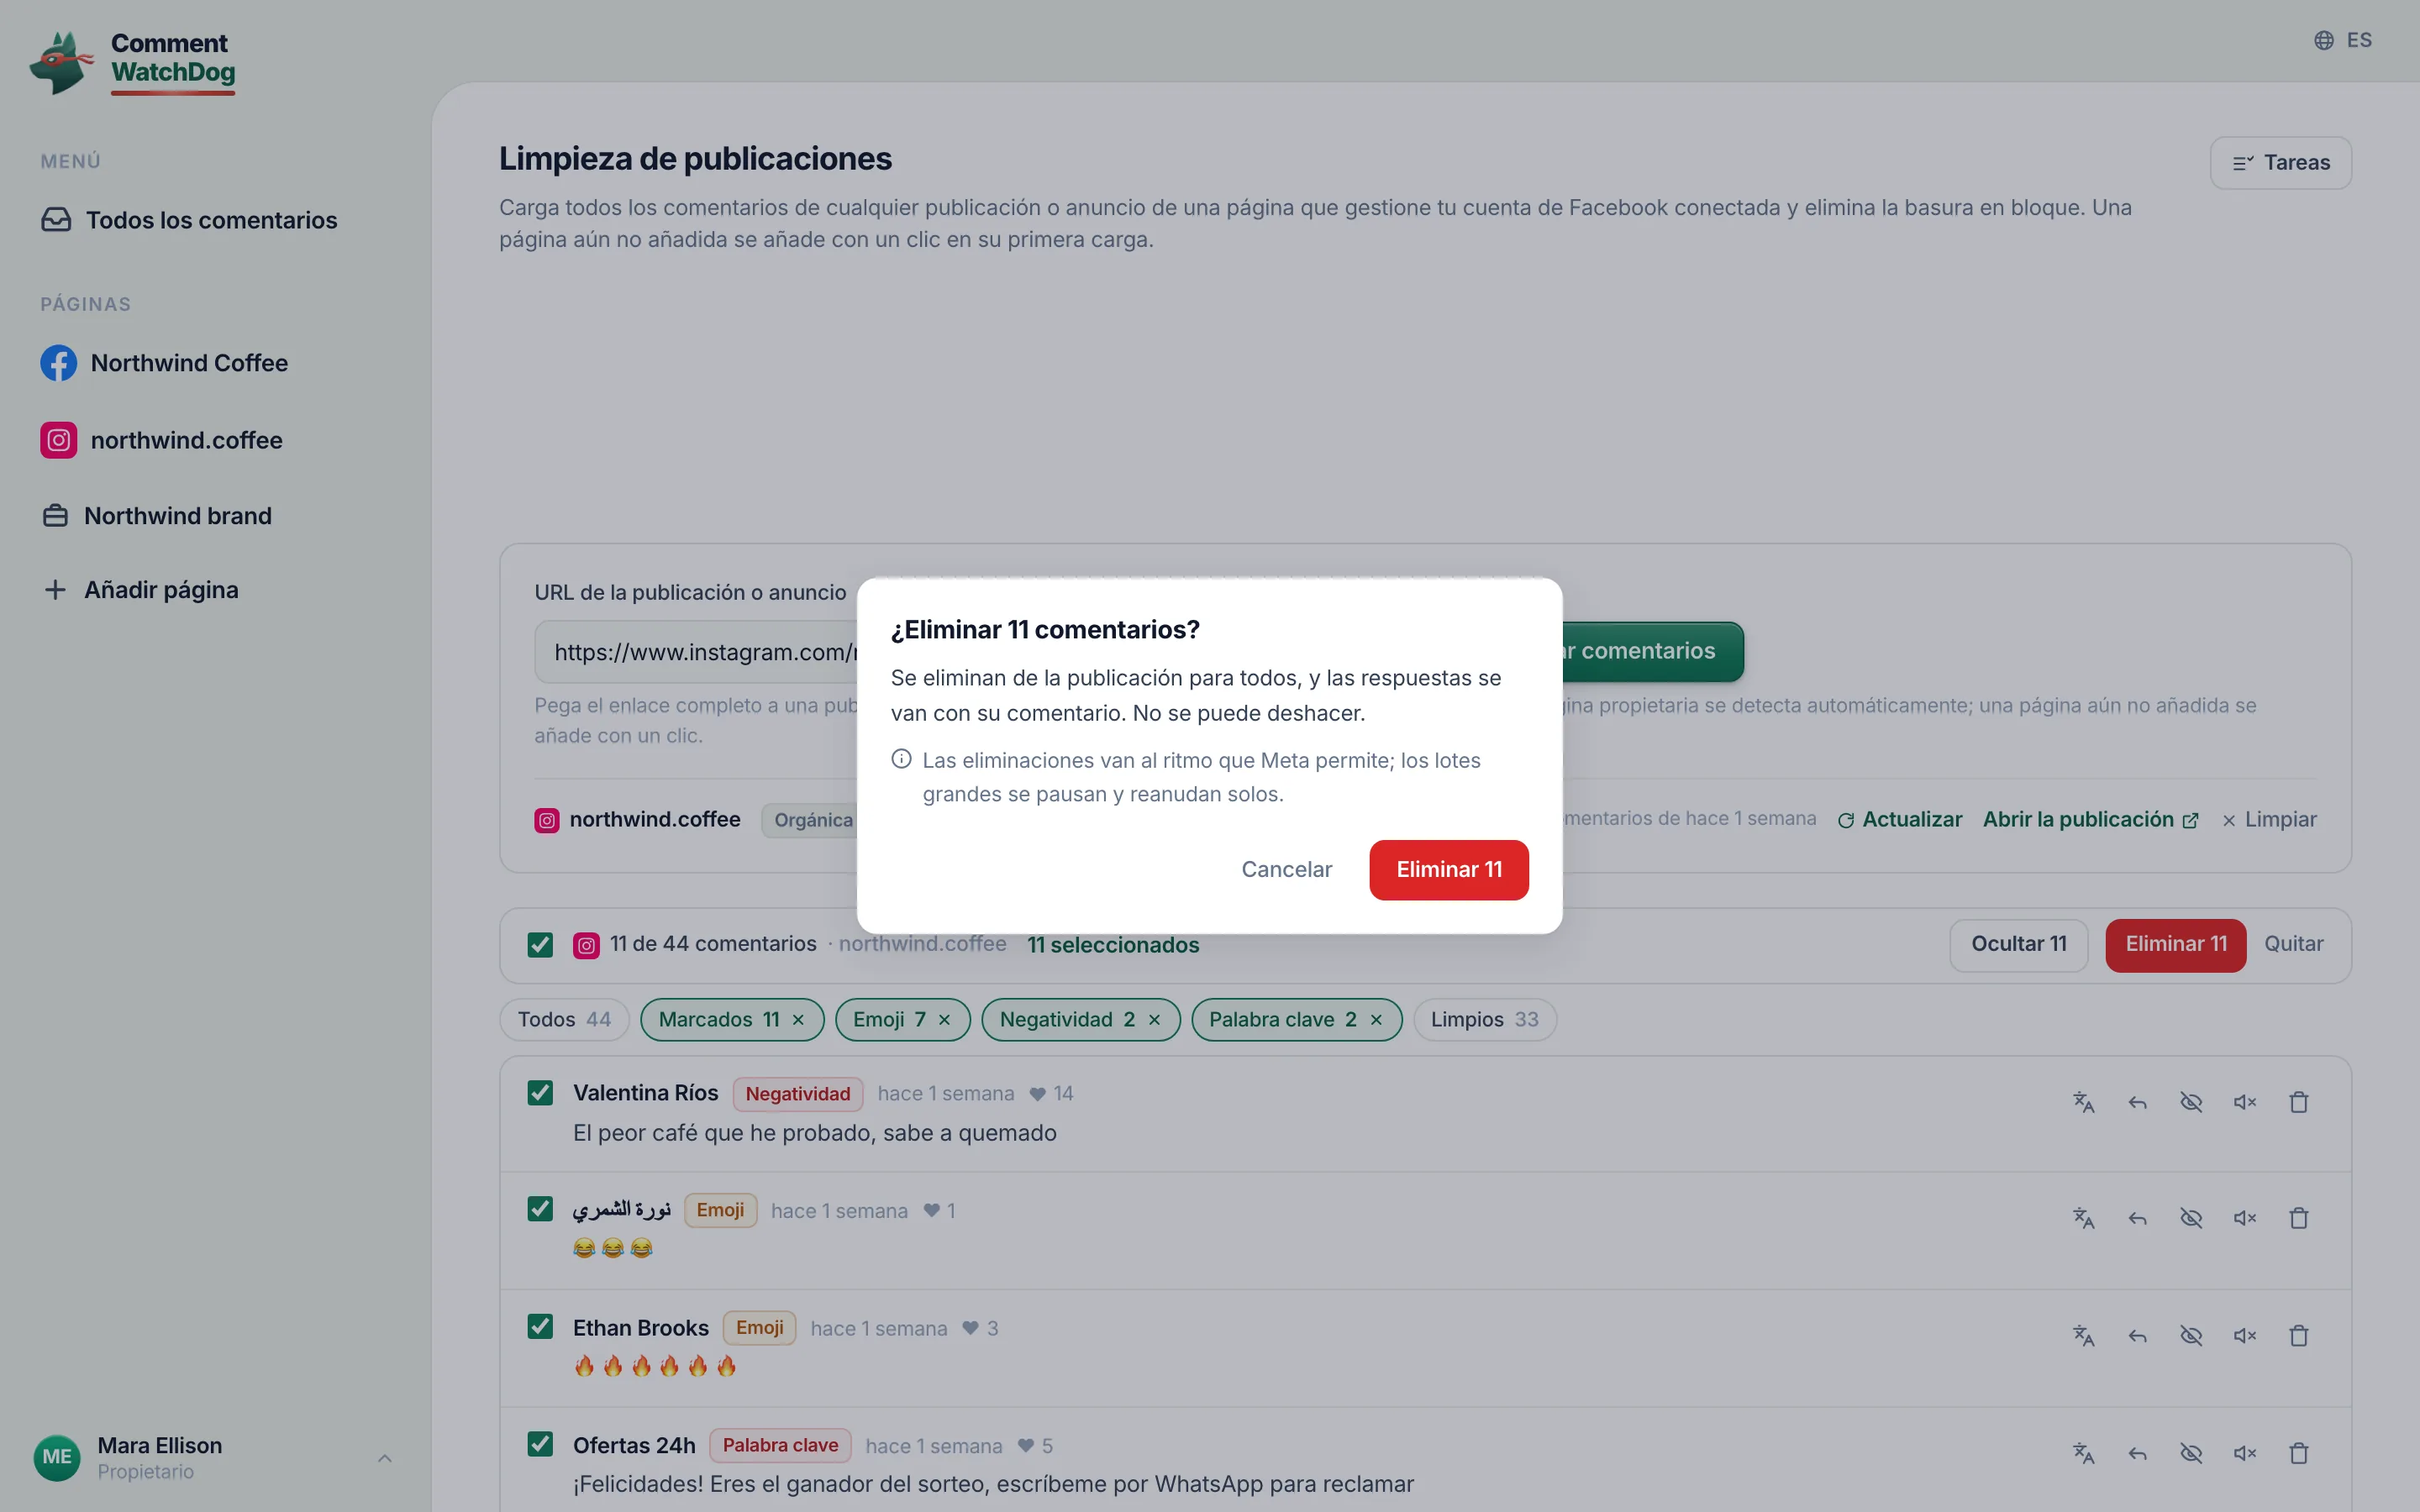Click the Instagram icon beside 11 de 44 comentarios
This screenshot has height=1512, width=2420.
(x=586, y=945)
